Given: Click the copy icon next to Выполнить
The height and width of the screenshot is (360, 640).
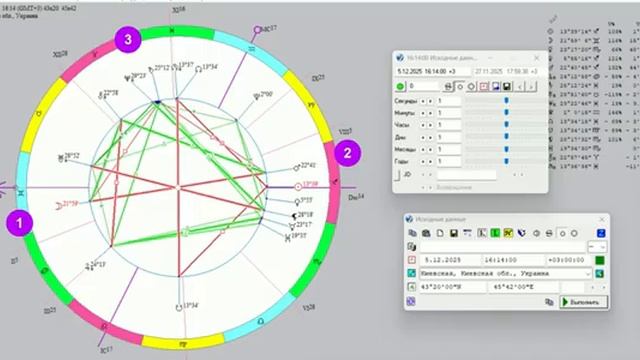Looking at the screenshot, I should point(549,302).
